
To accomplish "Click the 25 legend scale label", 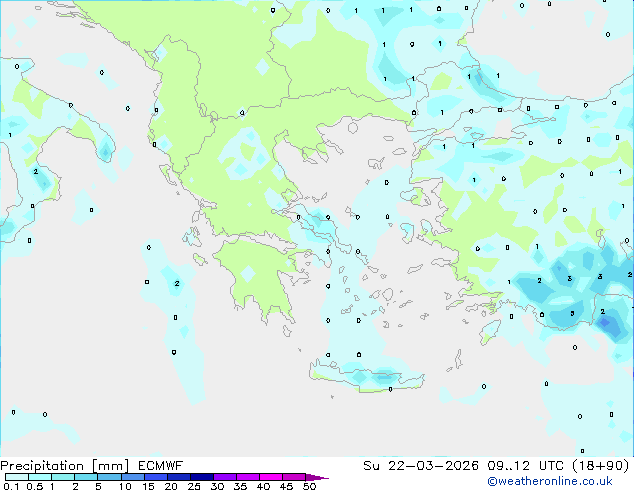I will pyautogui.click(x=194, y=486).
